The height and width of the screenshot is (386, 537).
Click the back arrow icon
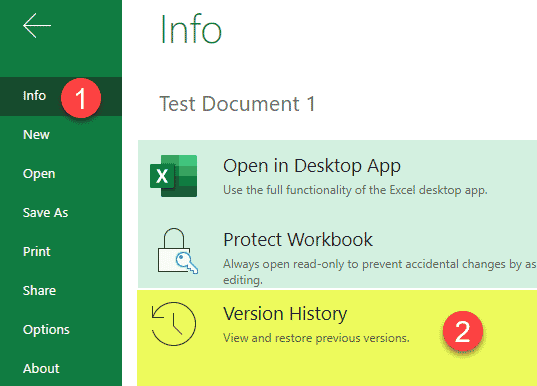click(x=37, y=25)
